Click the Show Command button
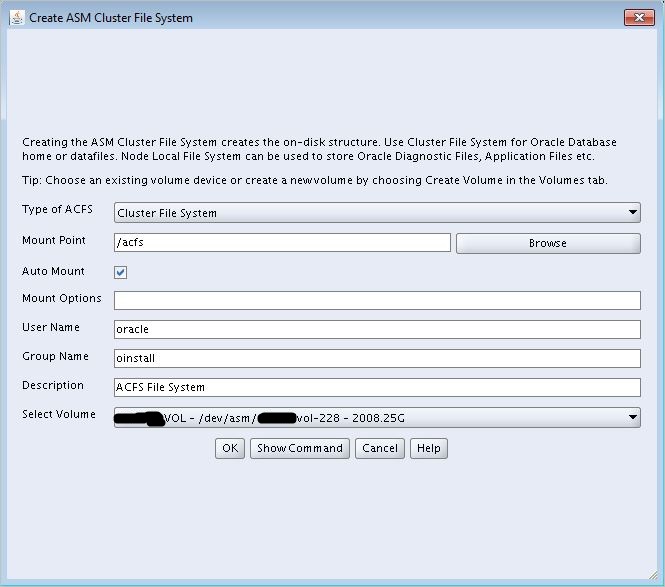 [300, 448]
